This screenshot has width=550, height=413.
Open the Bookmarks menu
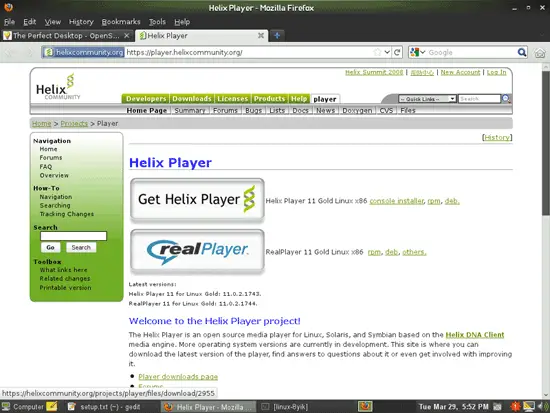(x=121, y=22)
